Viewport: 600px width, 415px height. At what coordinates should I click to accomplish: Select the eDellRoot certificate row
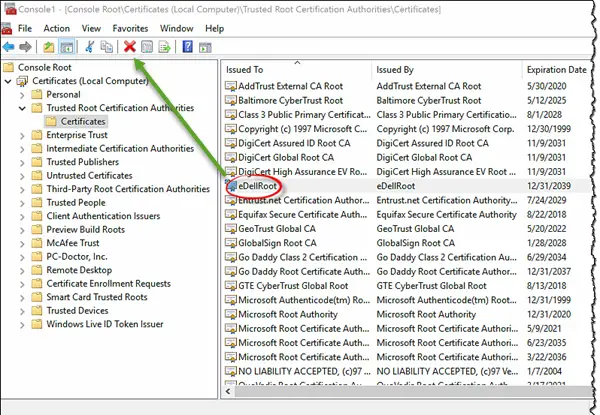click(x=408, y=186)
